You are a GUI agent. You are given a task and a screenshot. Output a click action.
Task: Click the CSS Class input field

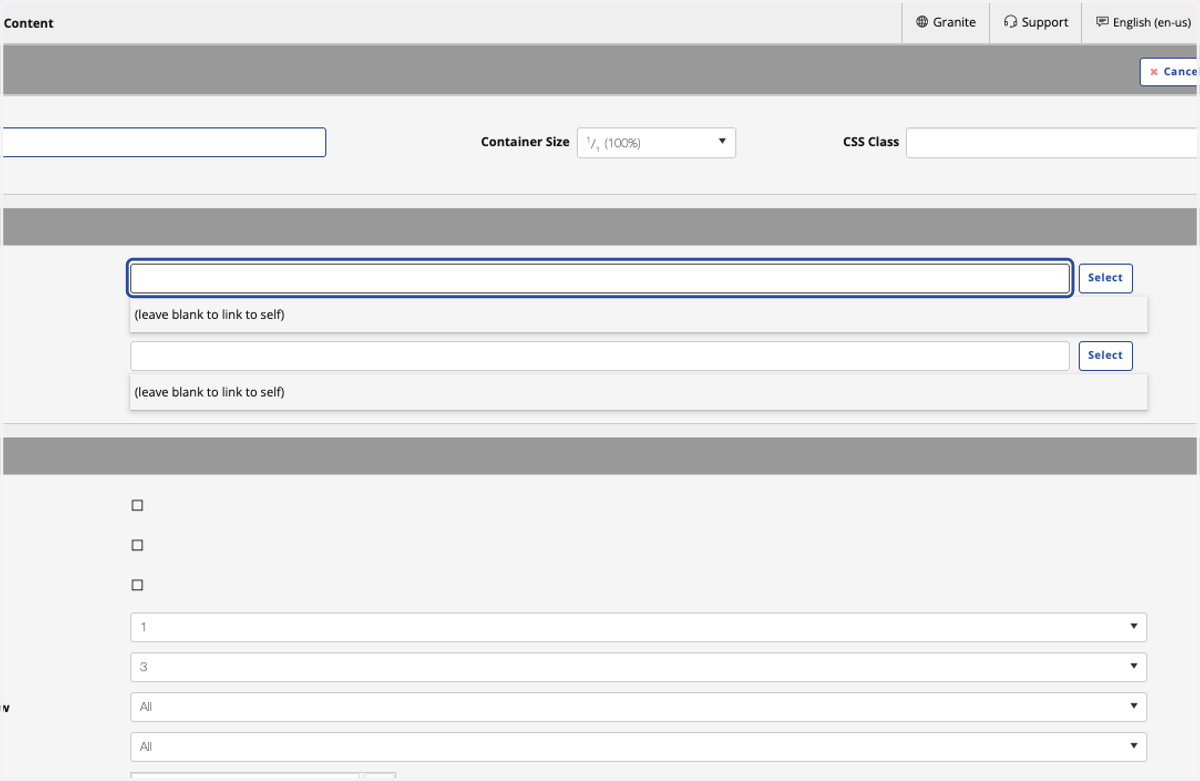point(1052,143)
